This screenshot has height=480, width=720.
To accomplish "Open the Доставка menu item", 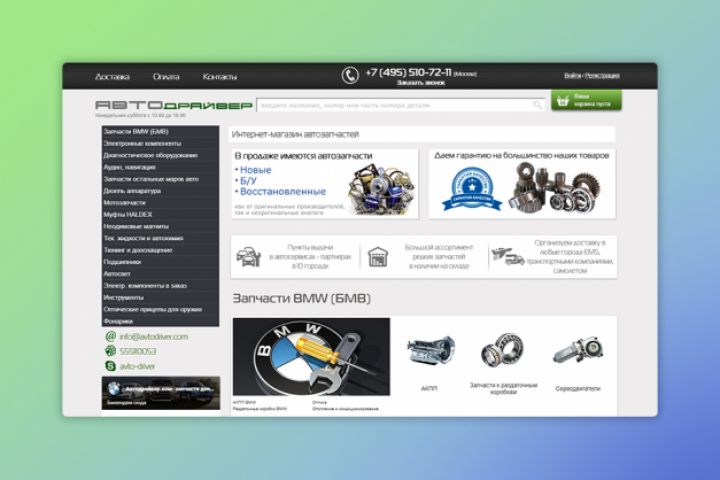I will (x=112, y=77).
